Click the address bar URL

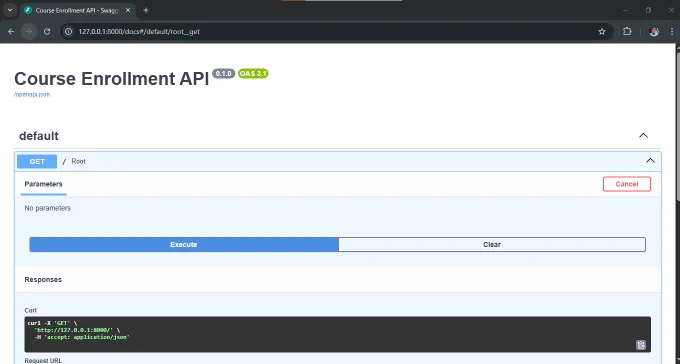(x=139, y=32)
